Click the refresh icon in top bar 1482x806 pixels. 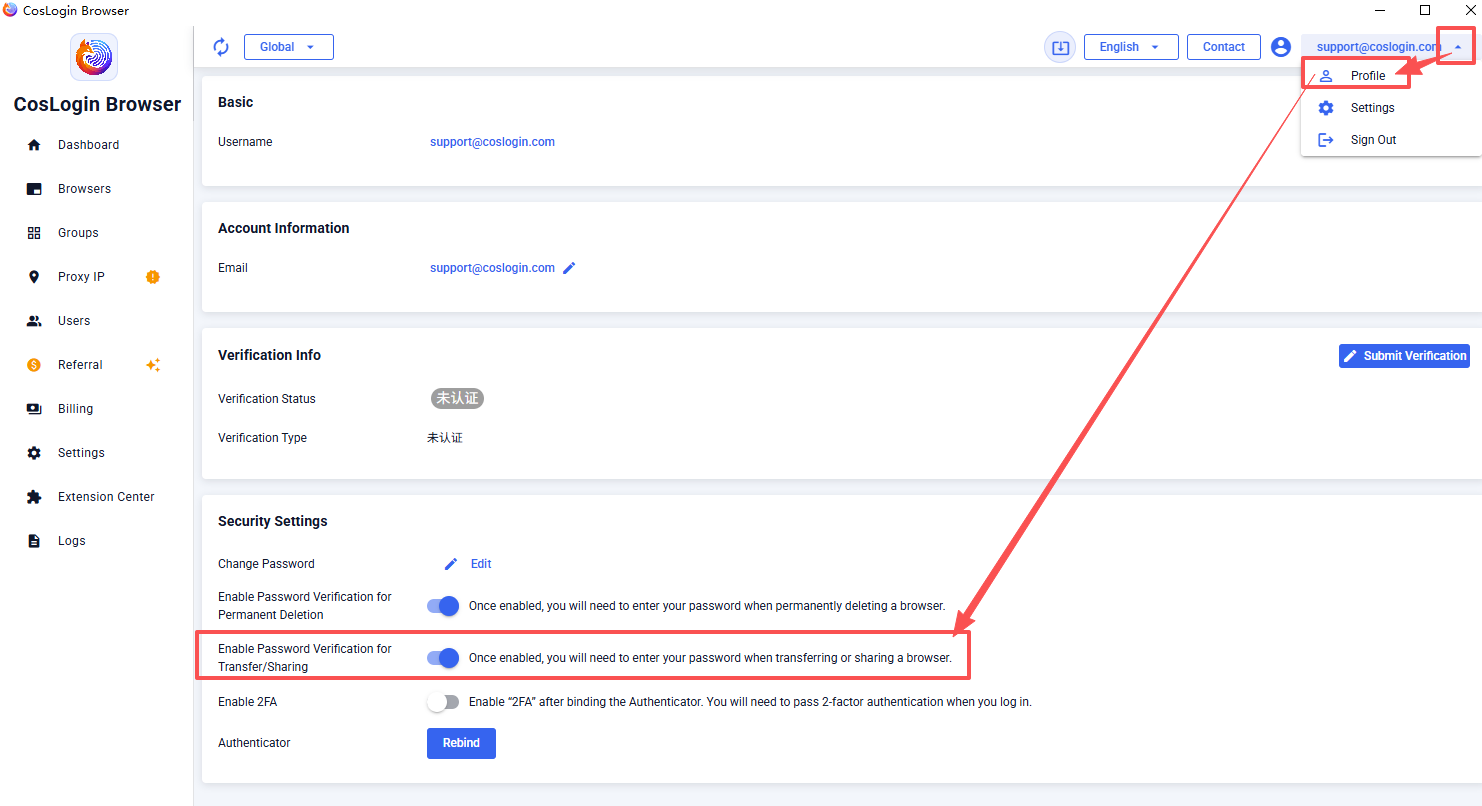click(221, 47)
